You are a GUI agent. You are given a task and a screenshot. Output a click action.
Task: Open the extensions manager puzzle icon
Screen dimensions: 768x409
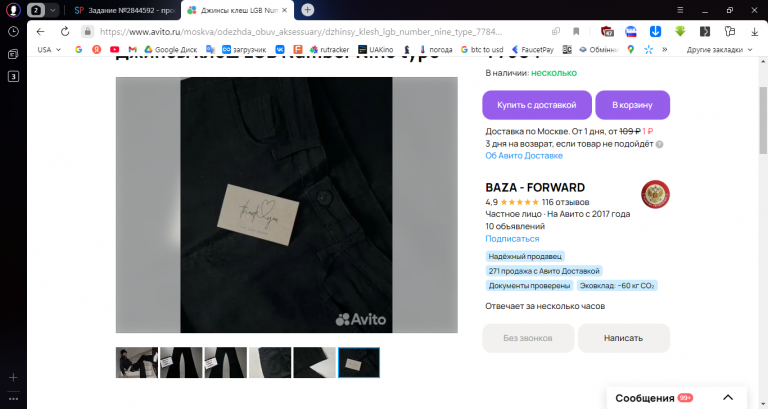[730, 31]
